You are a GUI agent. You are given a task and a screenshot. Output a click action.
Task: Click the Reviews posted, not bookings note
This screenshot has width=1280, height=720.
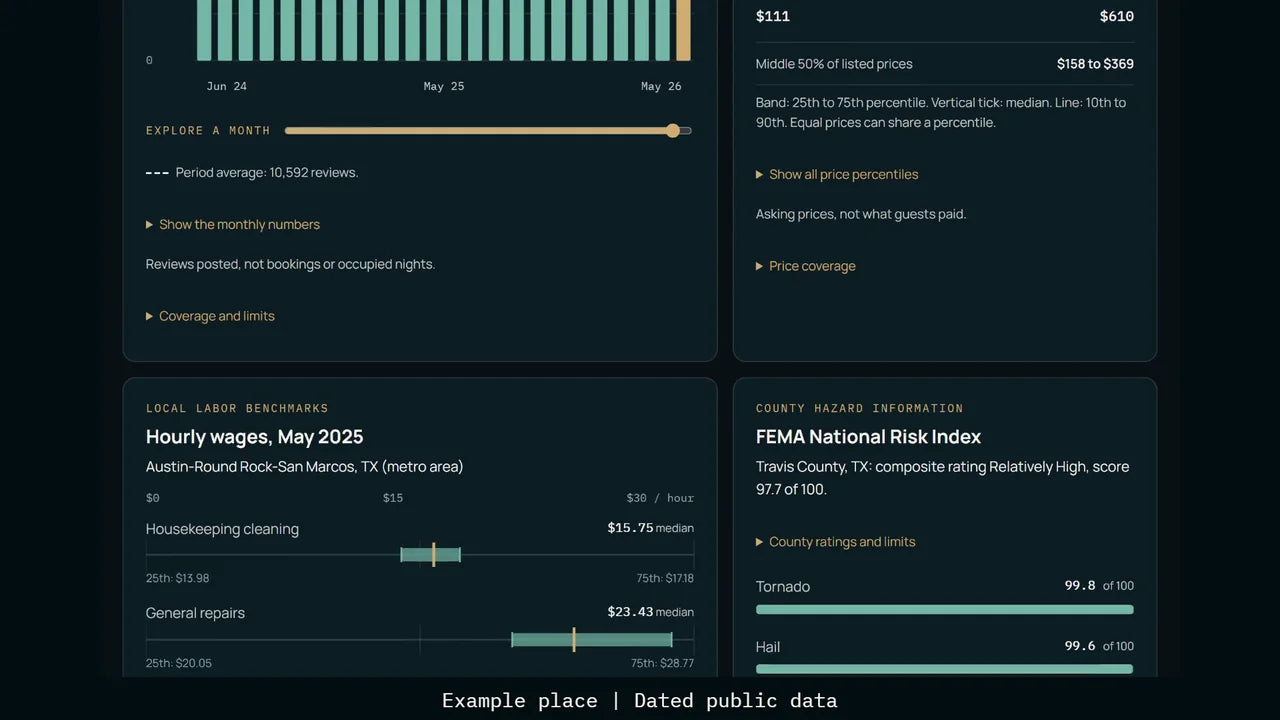click(x=290, y=264)
